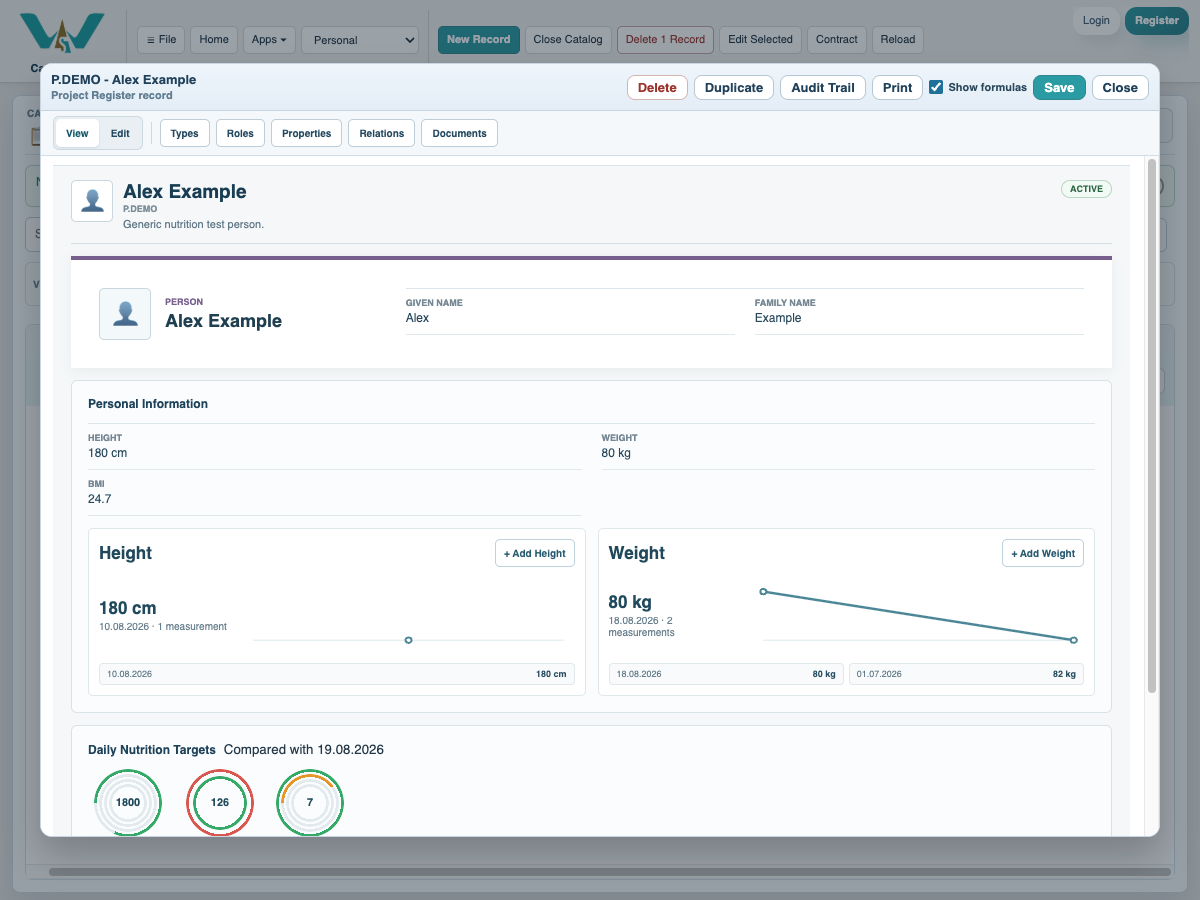Click the BMI value 24.7
This screenshot has height=900, width=1200.
(100, 499)
